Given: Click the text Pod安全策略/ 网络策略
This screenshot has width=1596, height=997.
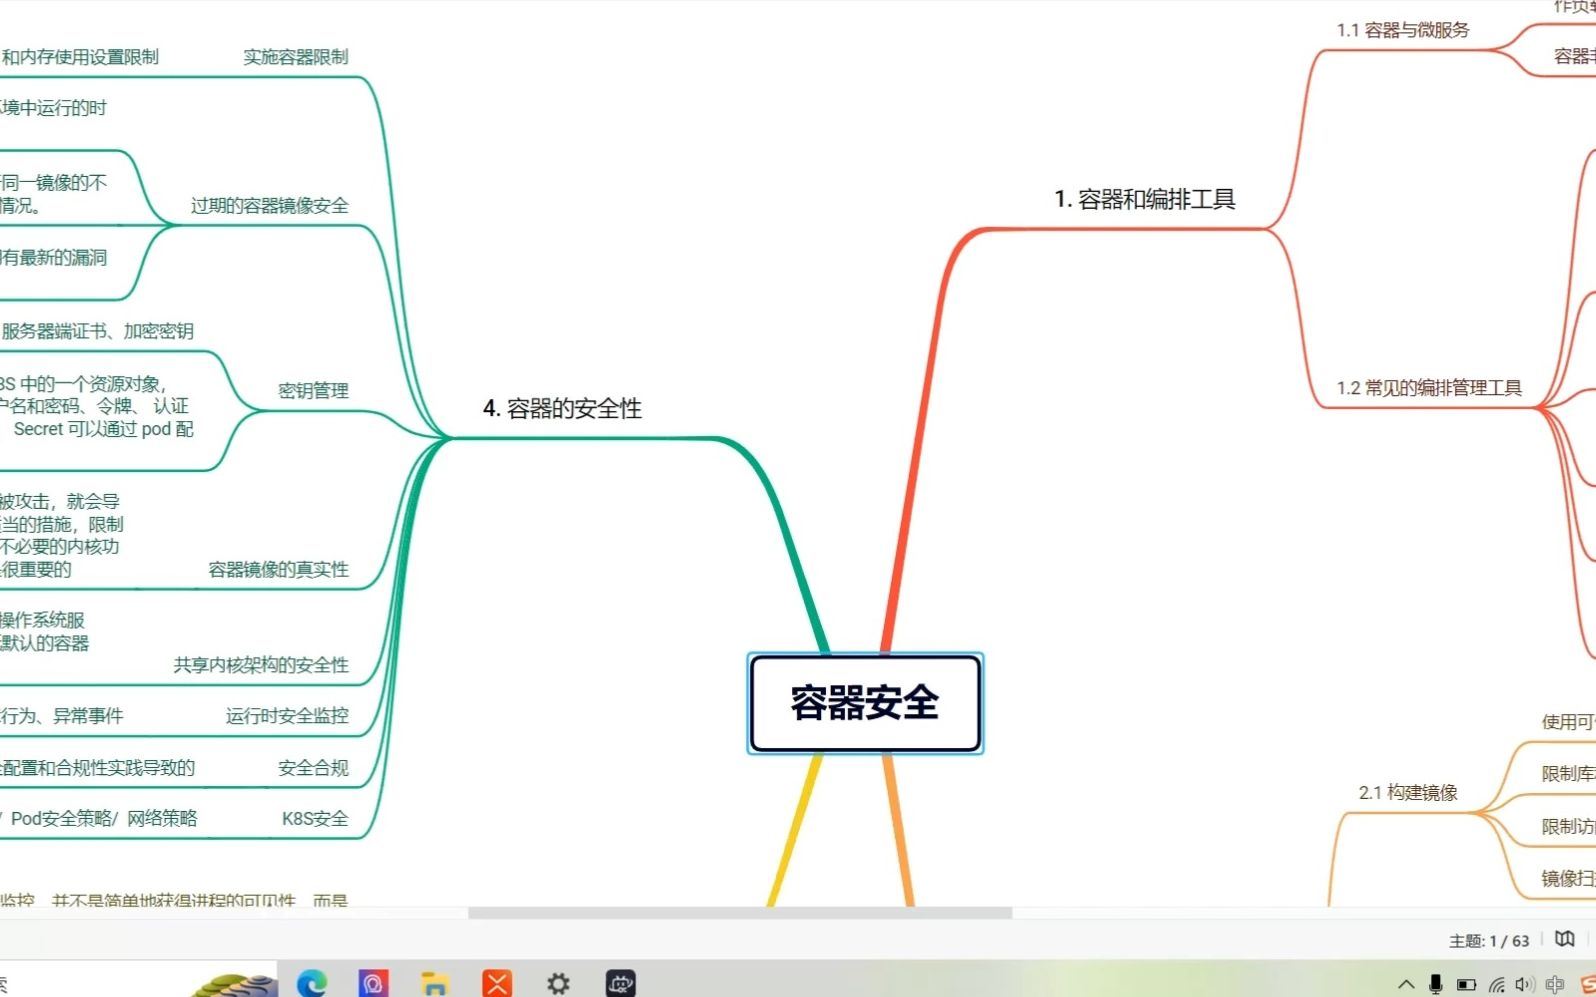Looking at the screenshot, I should point(104,819).
